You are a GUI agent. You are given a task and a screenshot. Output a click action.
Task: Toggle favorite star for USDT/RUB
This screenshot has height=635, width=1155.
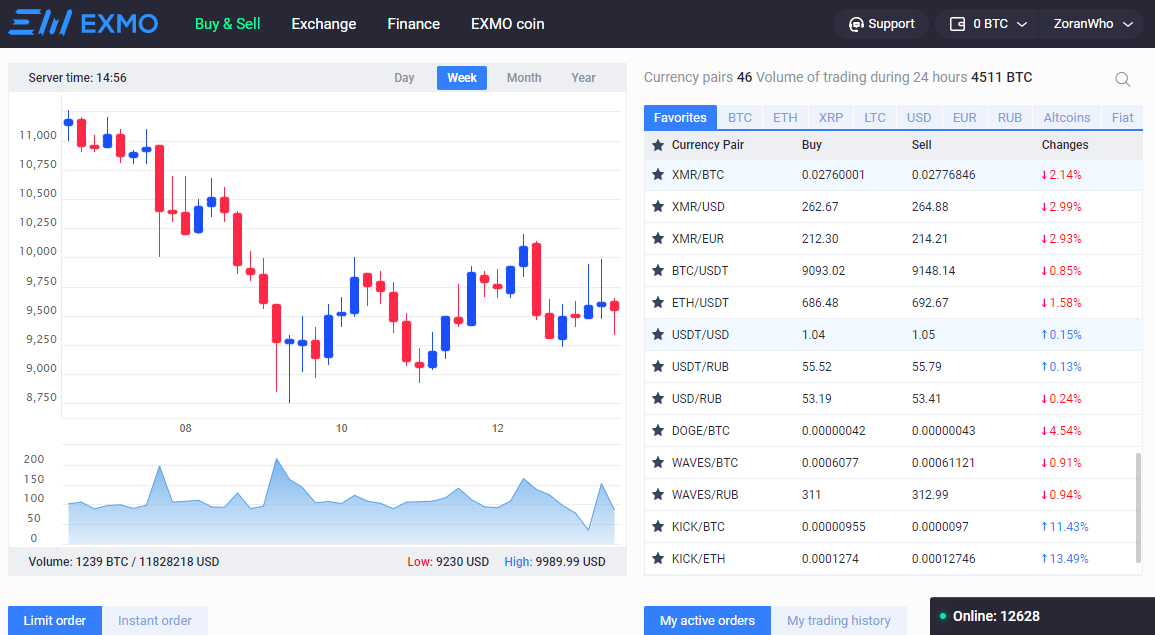coord(658,366)
